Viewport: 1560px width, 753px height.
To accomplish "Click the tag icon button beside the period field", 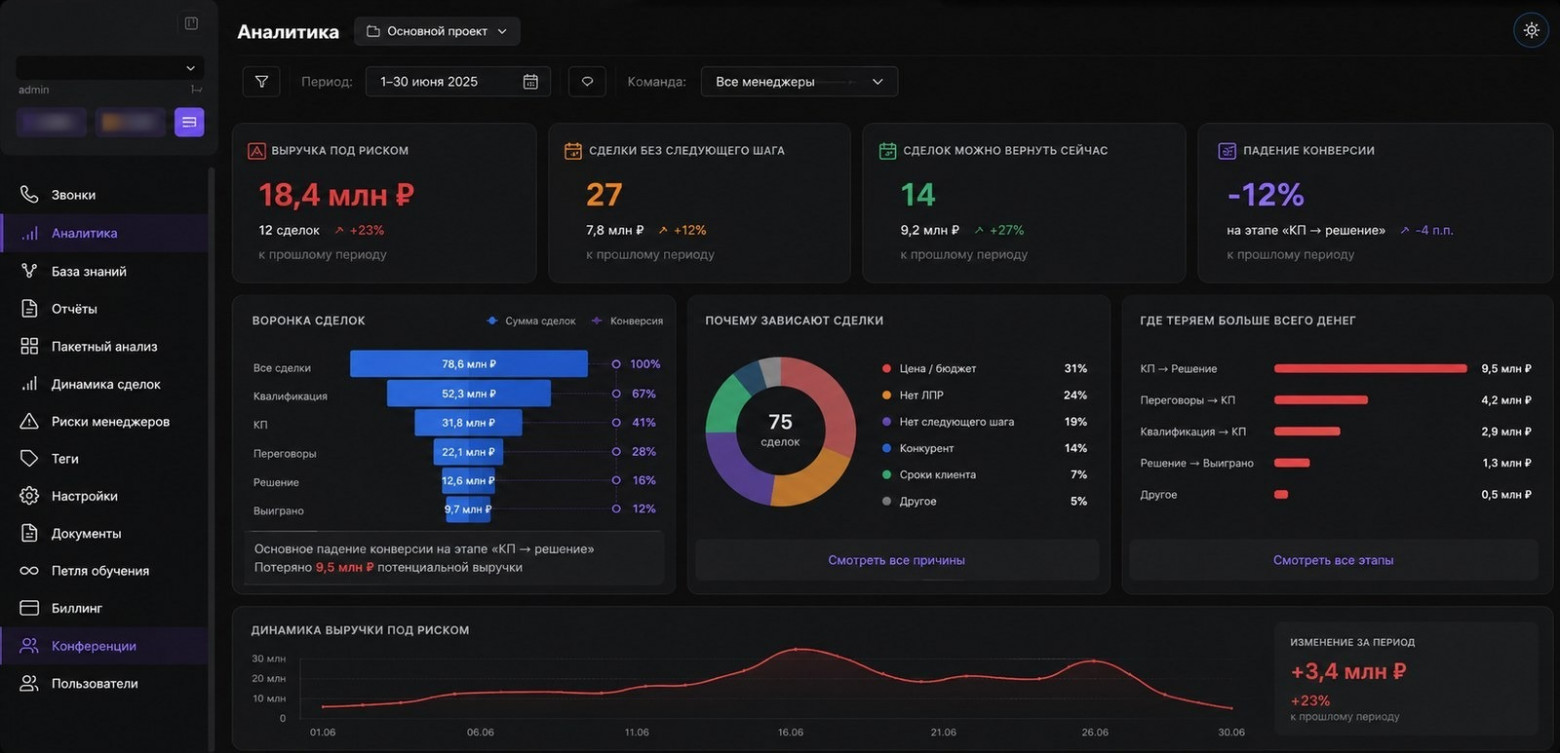I will coord(587,81).
